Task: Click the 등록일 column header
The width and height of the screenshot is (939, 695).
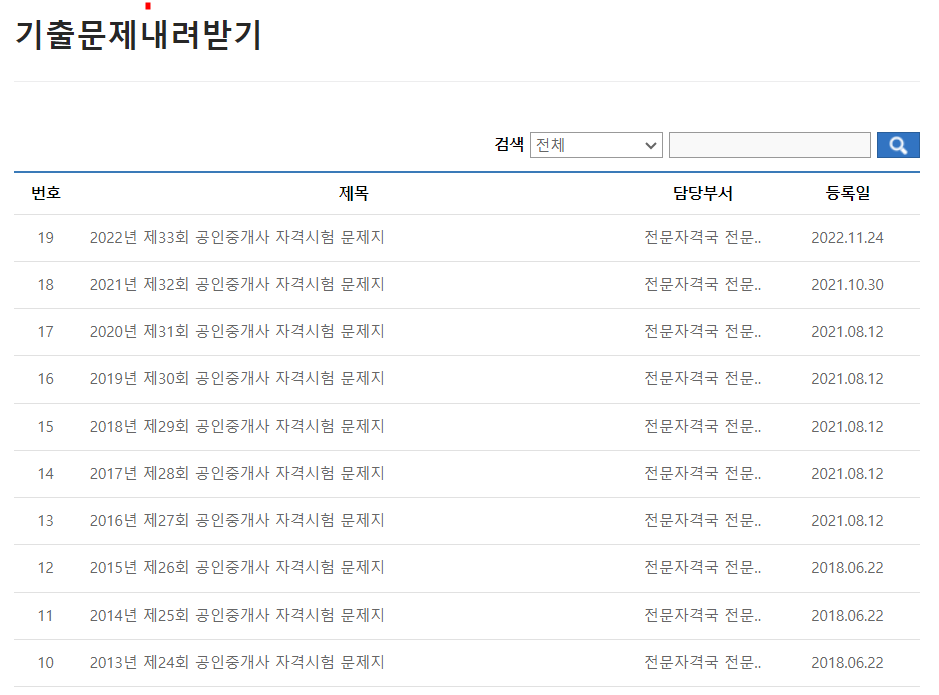Action: pyautogui.click(x=847, y=193)
